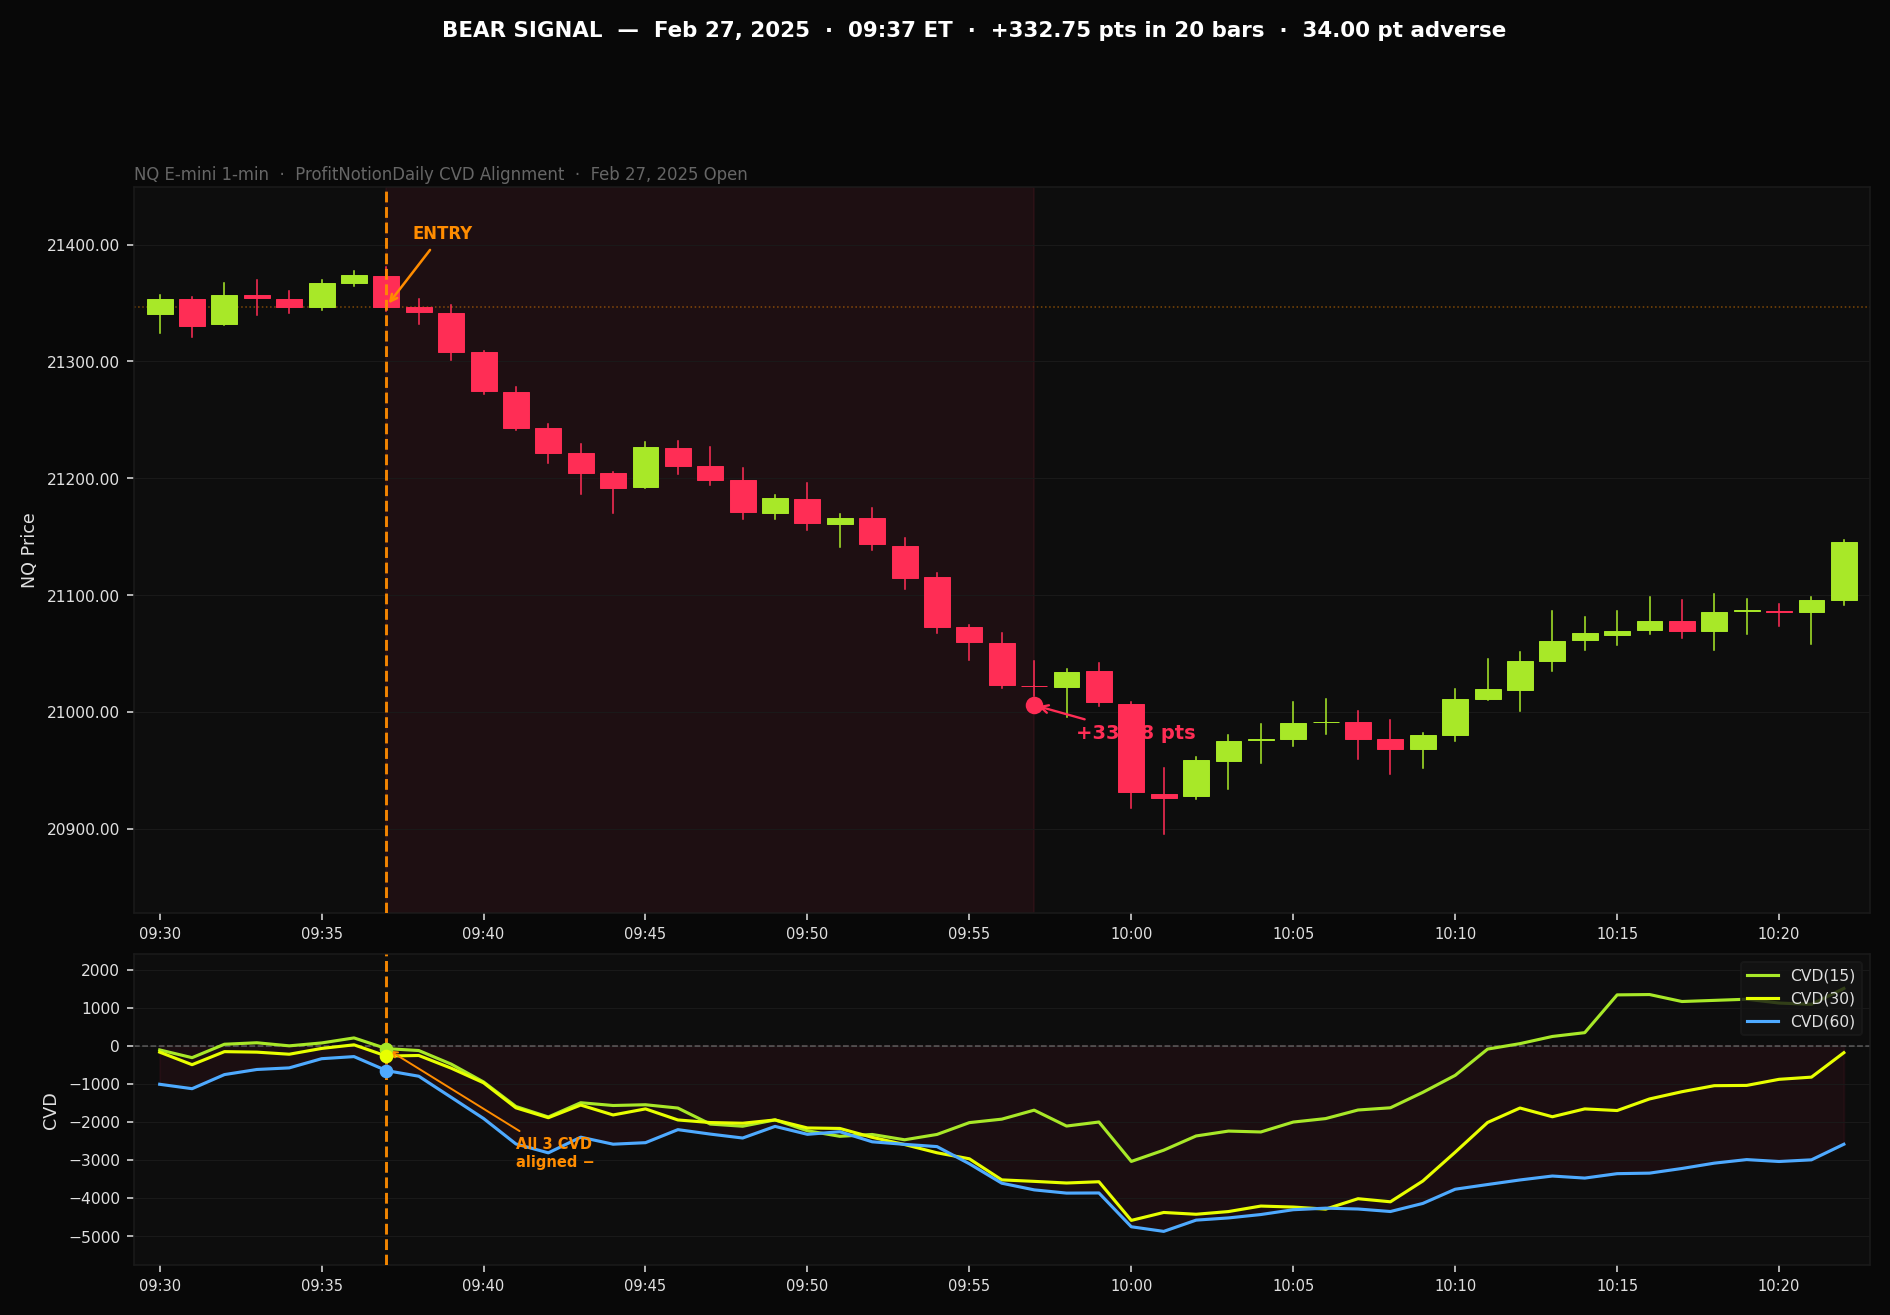
Task: Click the NQ Price axis title
Action: (28, 550)
